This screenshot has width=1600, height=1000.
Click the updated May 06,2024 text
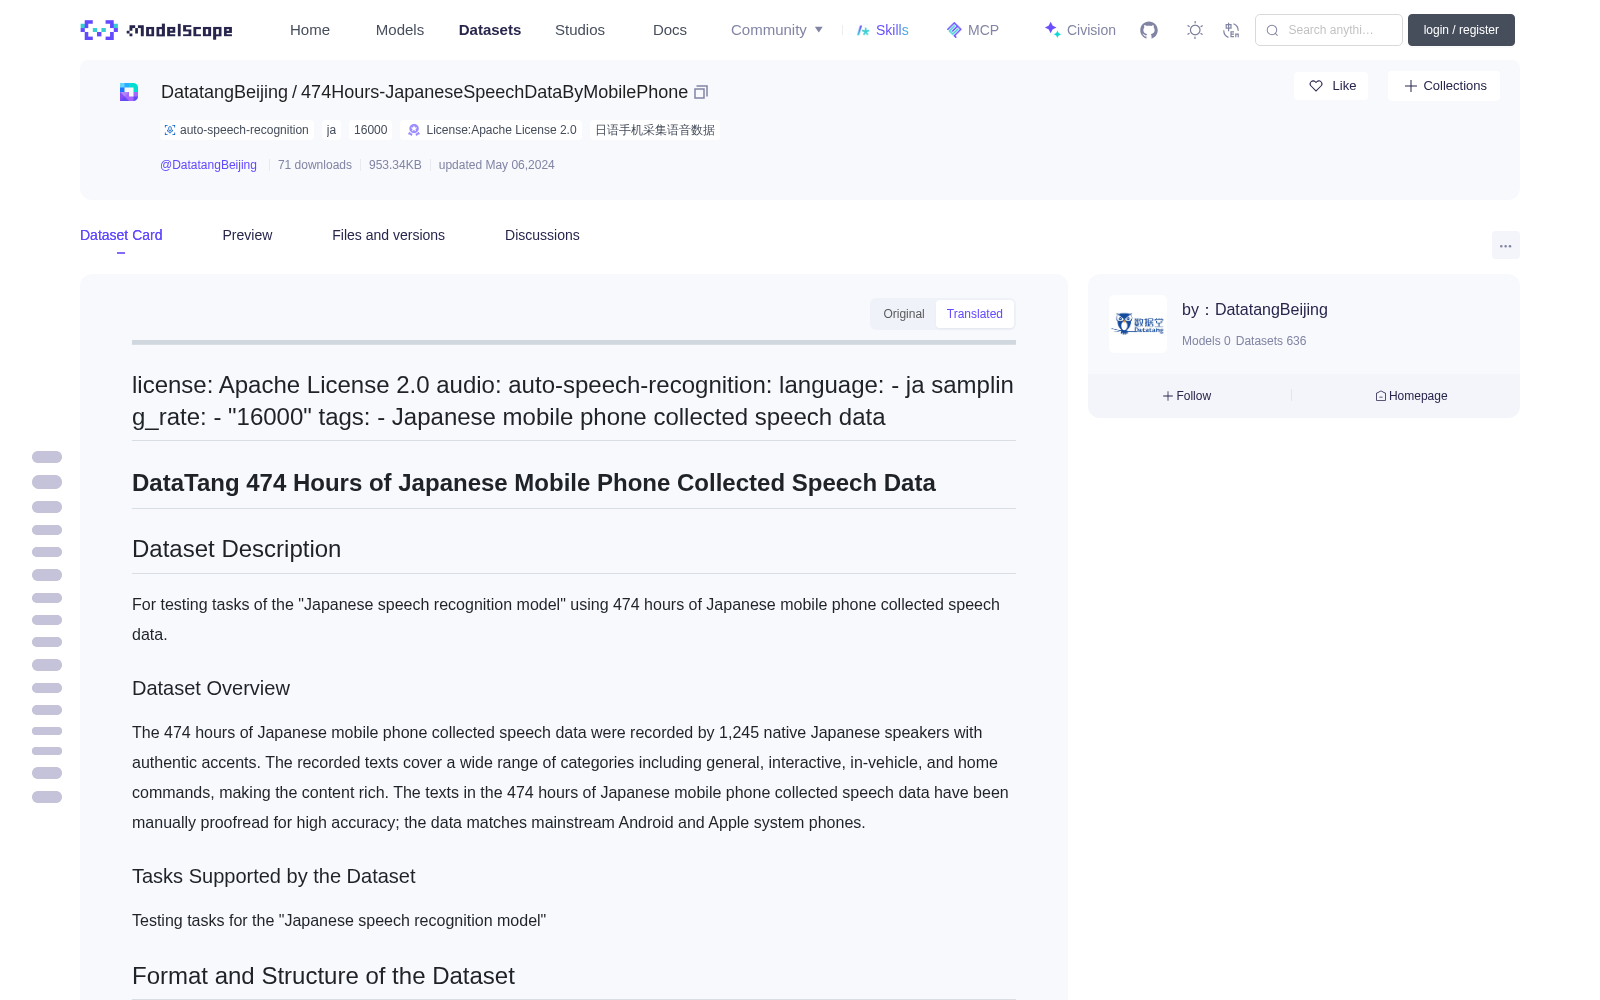496,165
